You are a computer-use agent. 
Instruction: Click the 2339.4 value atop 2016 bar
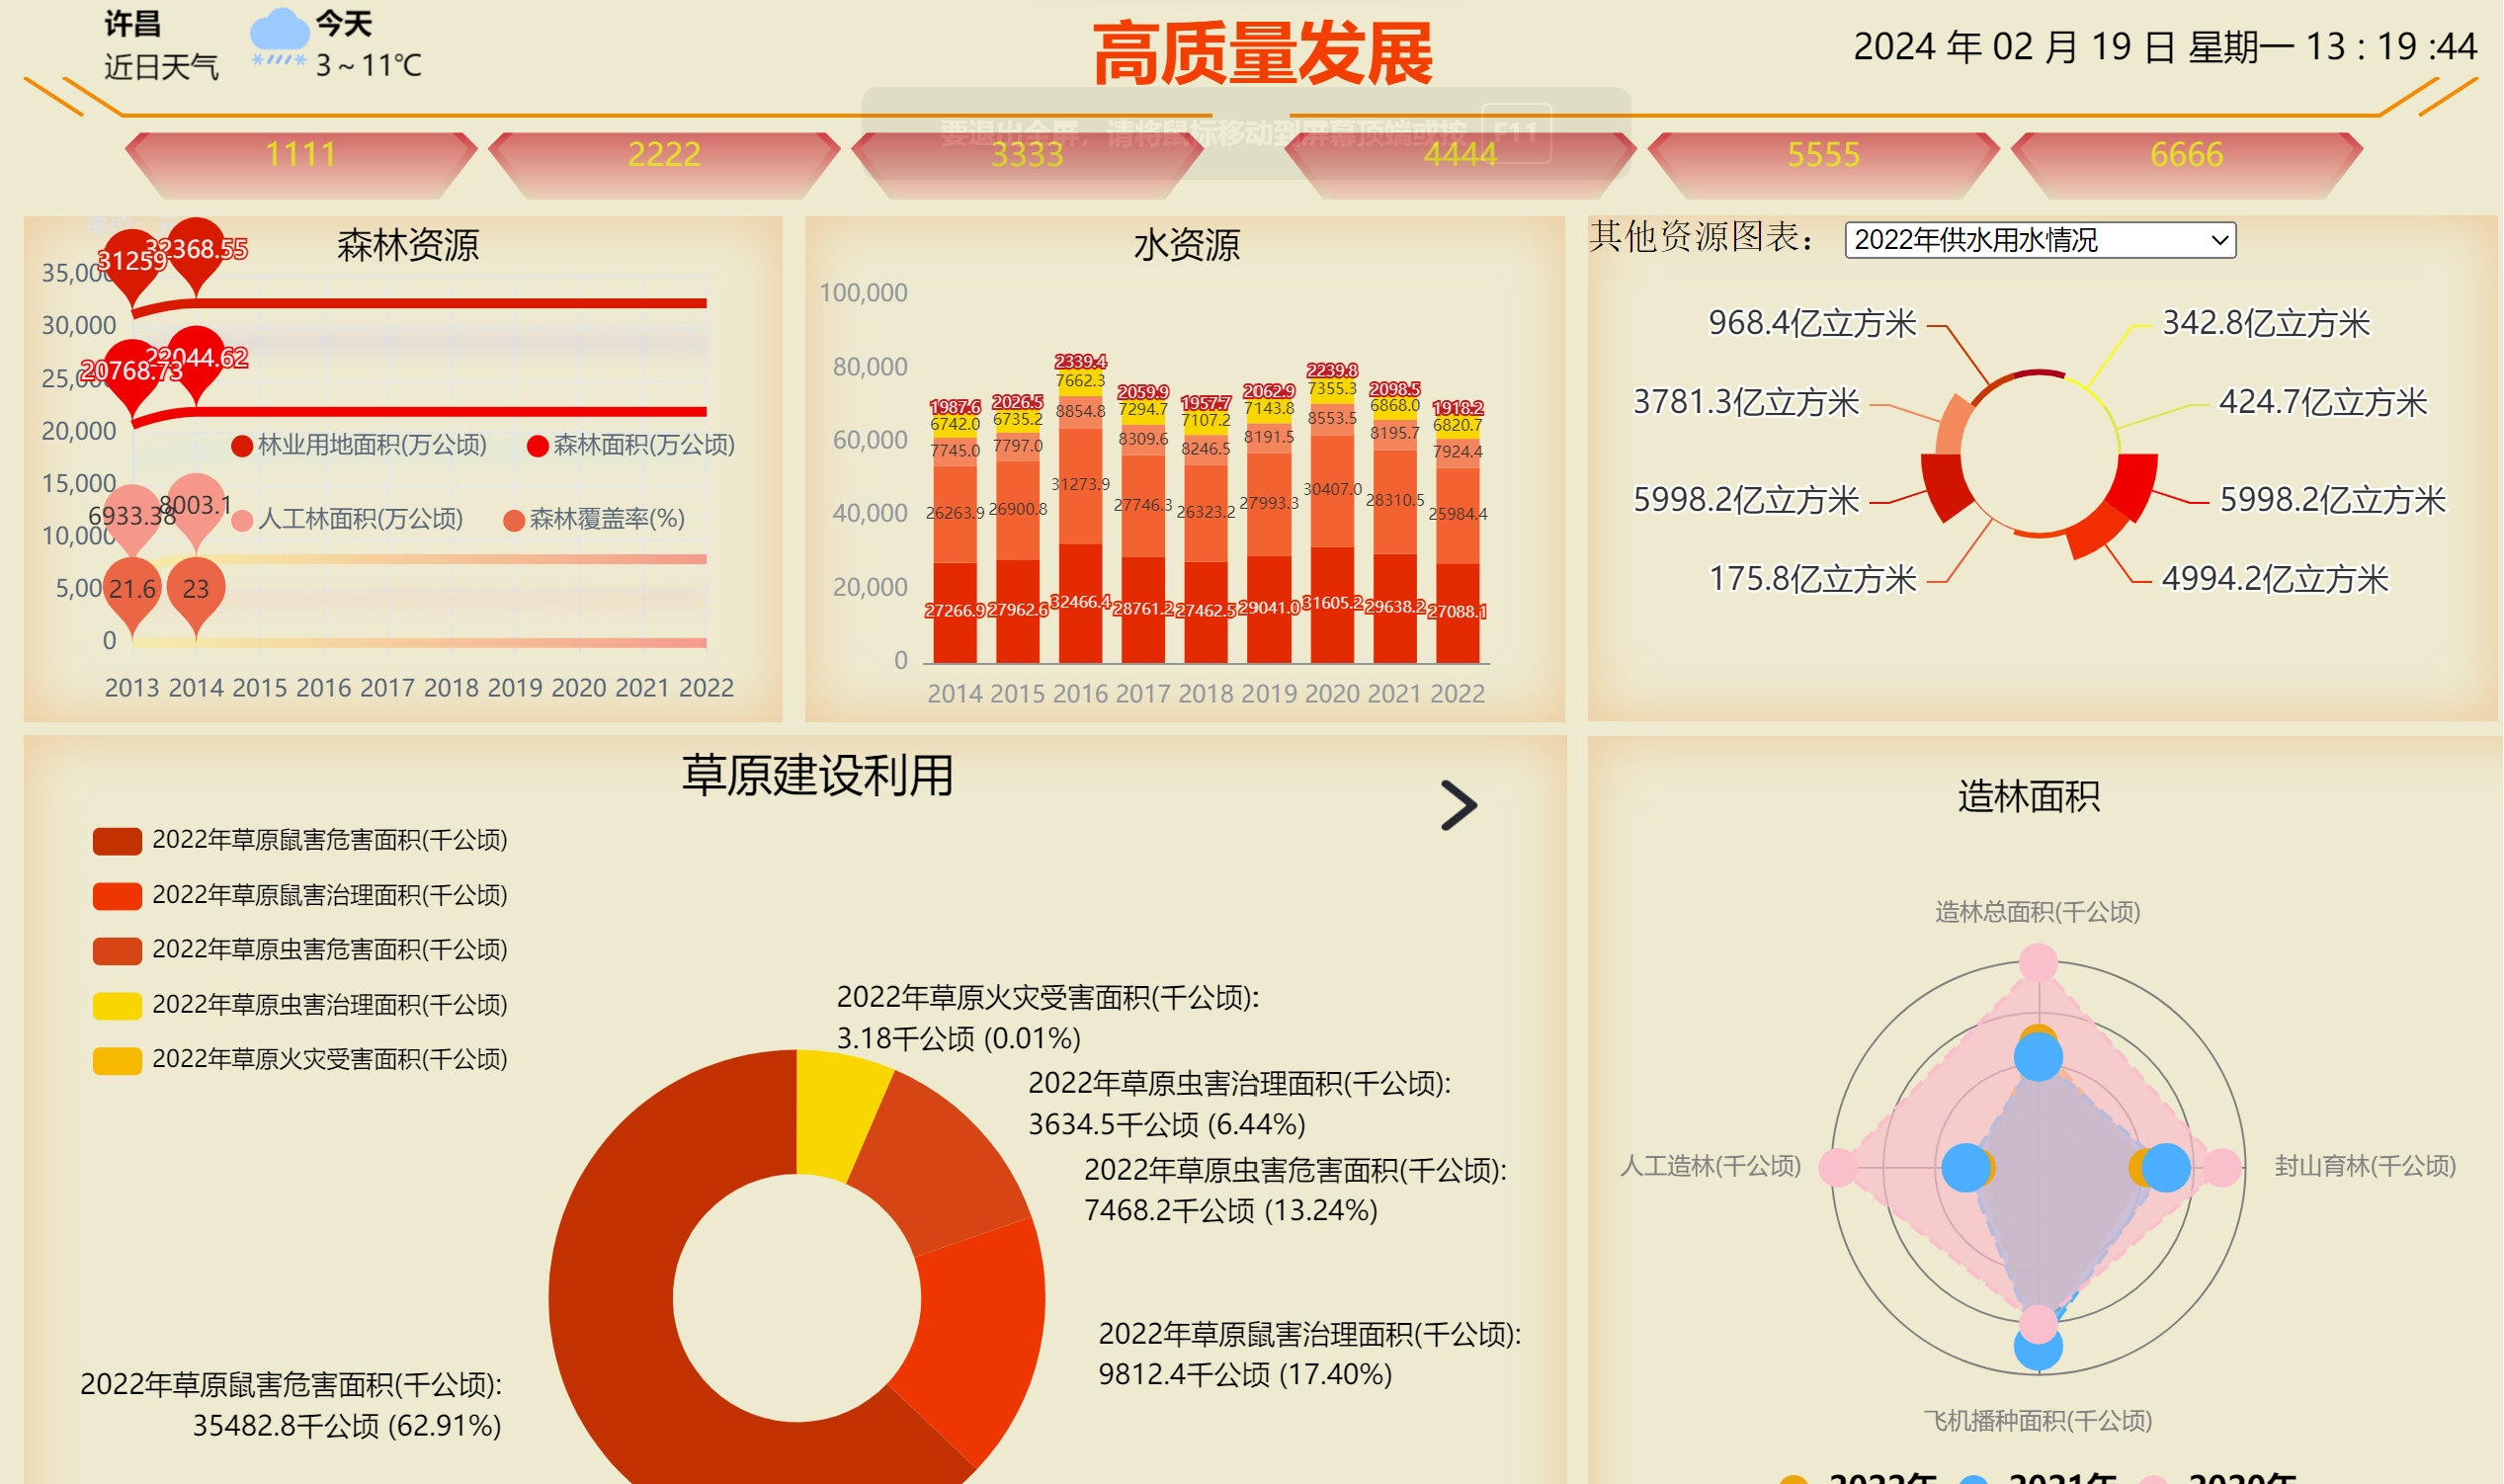point(1081,362)
